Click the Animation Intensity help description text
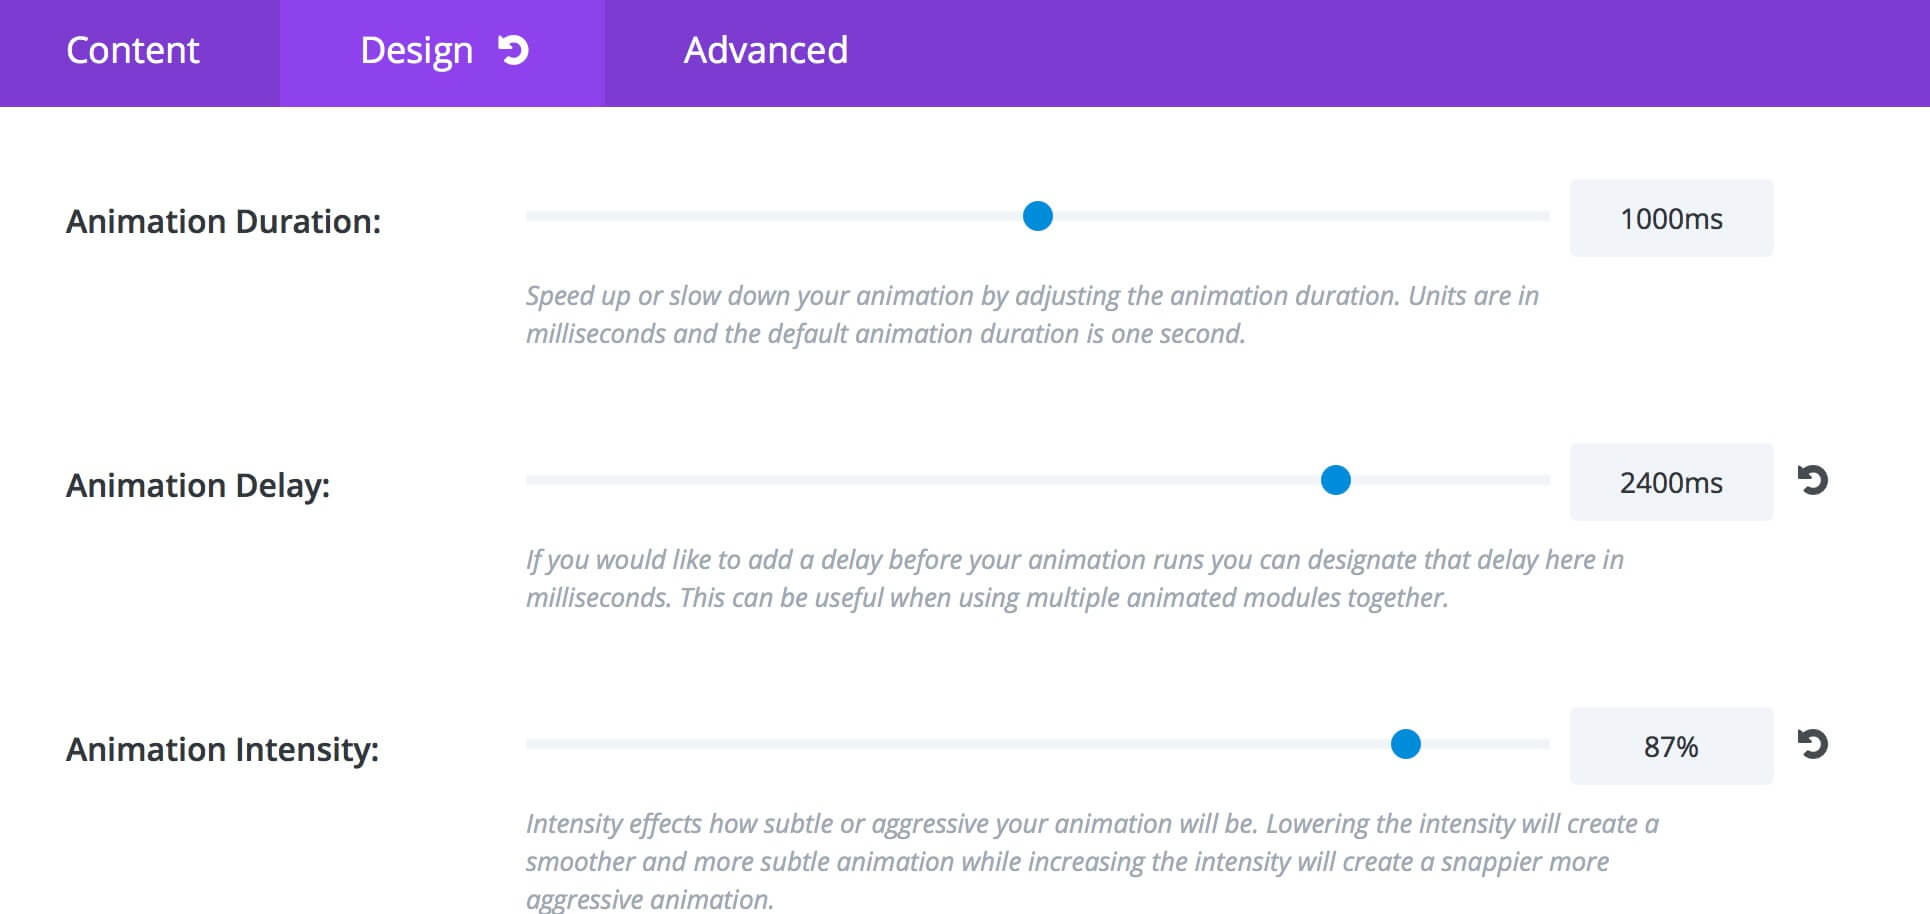Viewport: 1930px width, 914px height. click(x=1092, y=861)
